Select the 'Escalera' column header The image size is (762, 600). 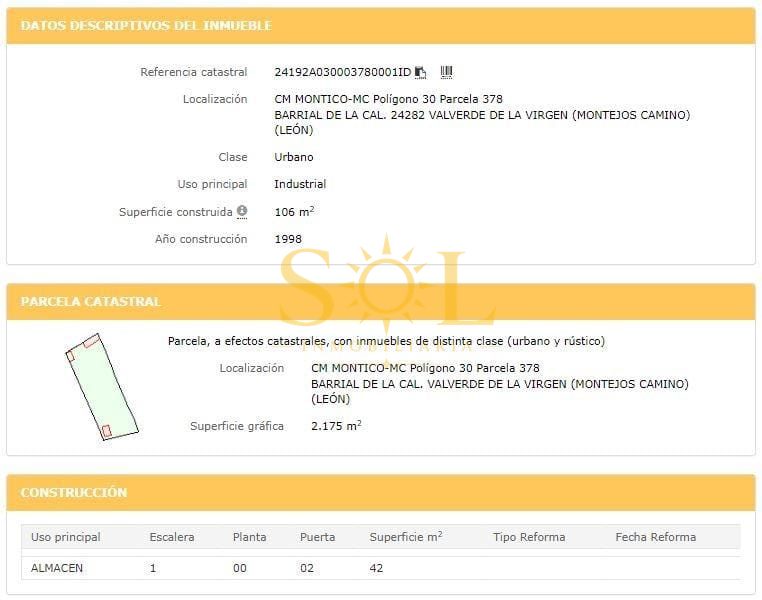point(172,537)
